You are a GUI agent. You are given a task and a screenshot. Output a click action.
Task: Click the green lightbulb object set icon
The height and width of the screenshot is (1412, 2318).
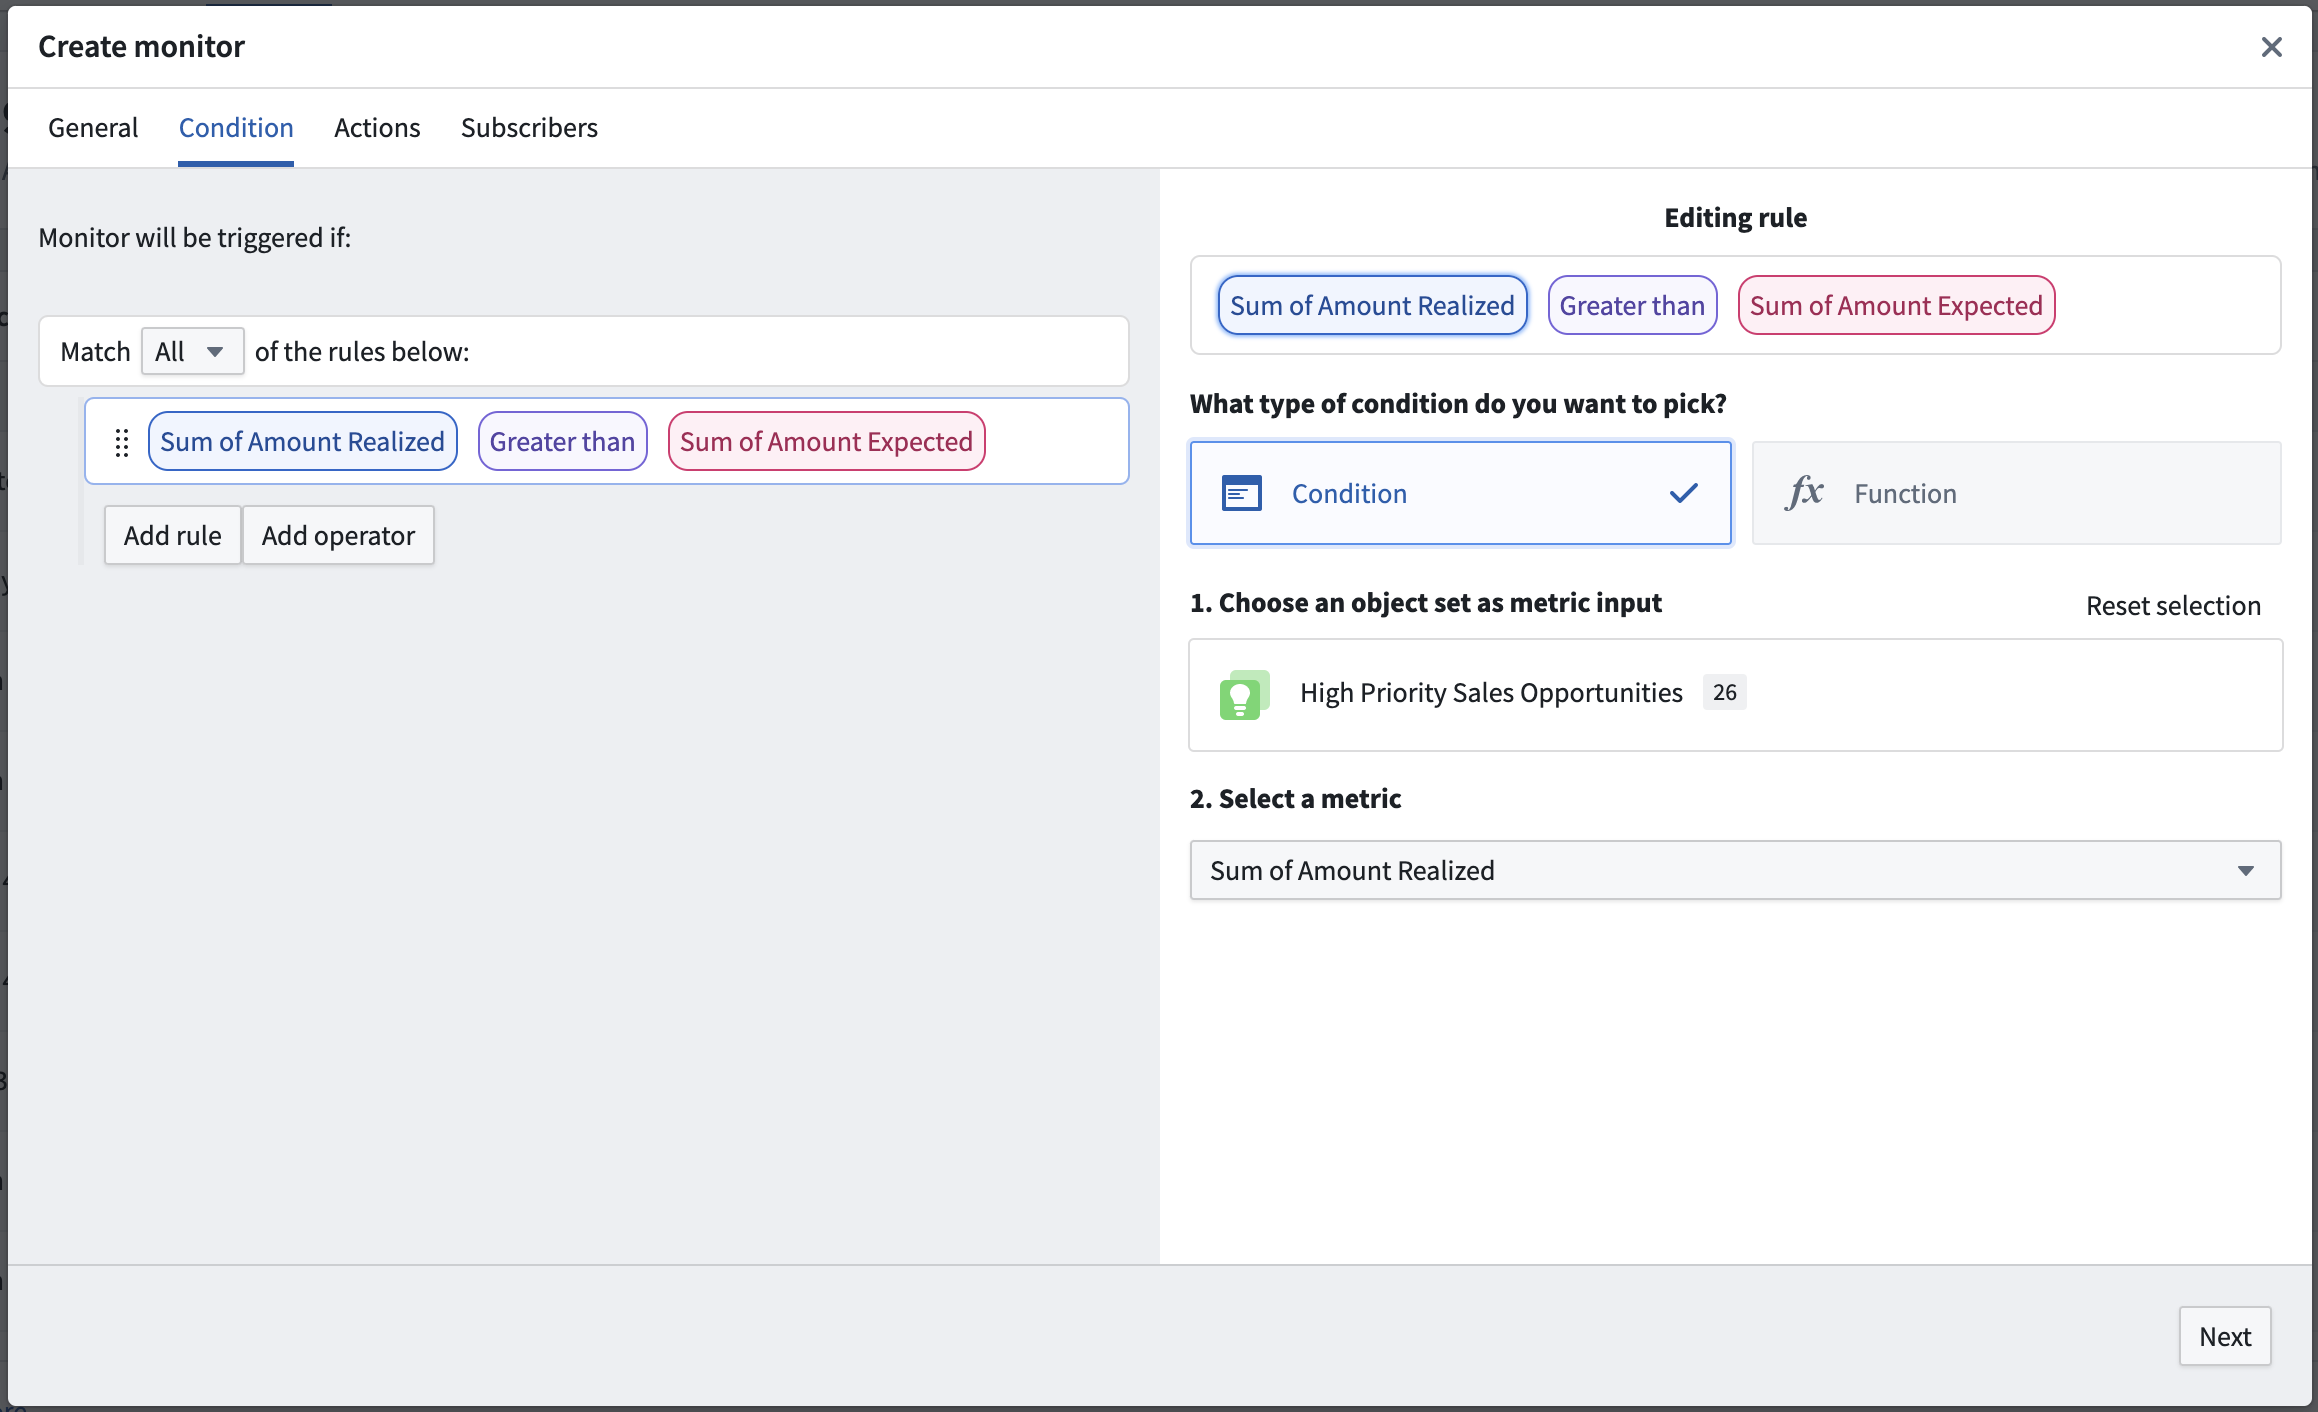click(x=1244, y=695)
